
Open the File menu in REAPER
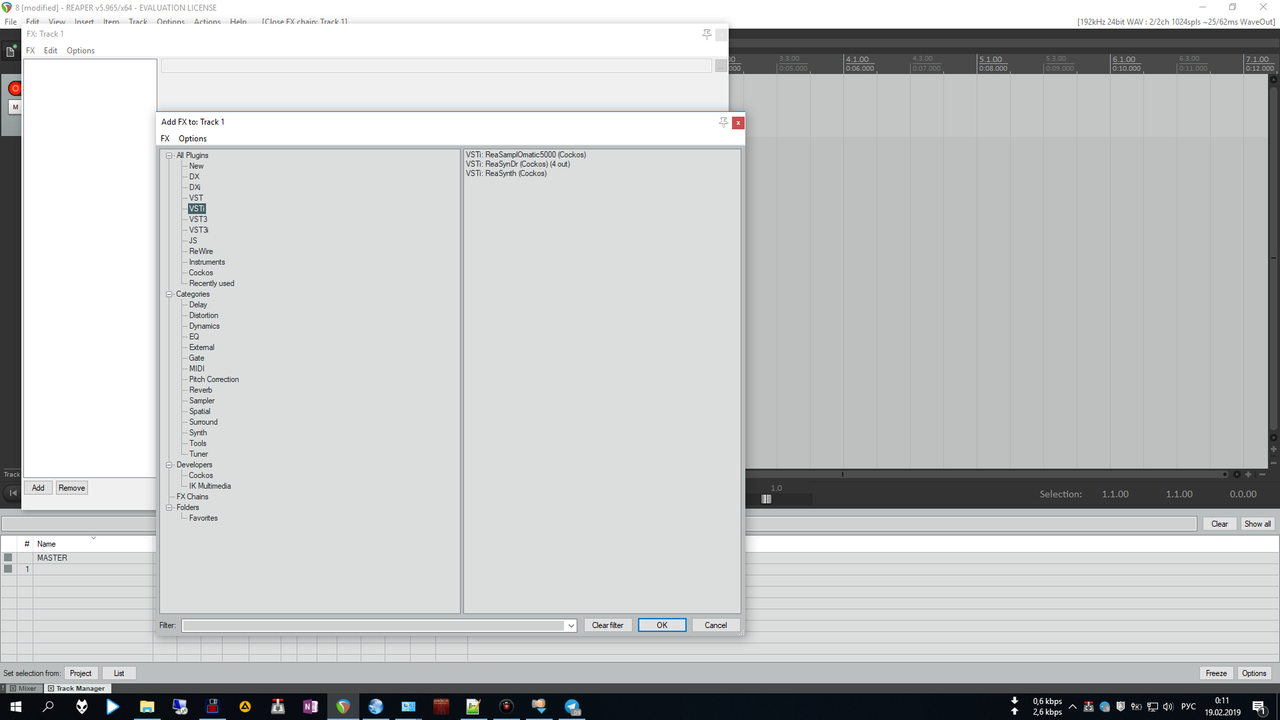coord(10,21)
